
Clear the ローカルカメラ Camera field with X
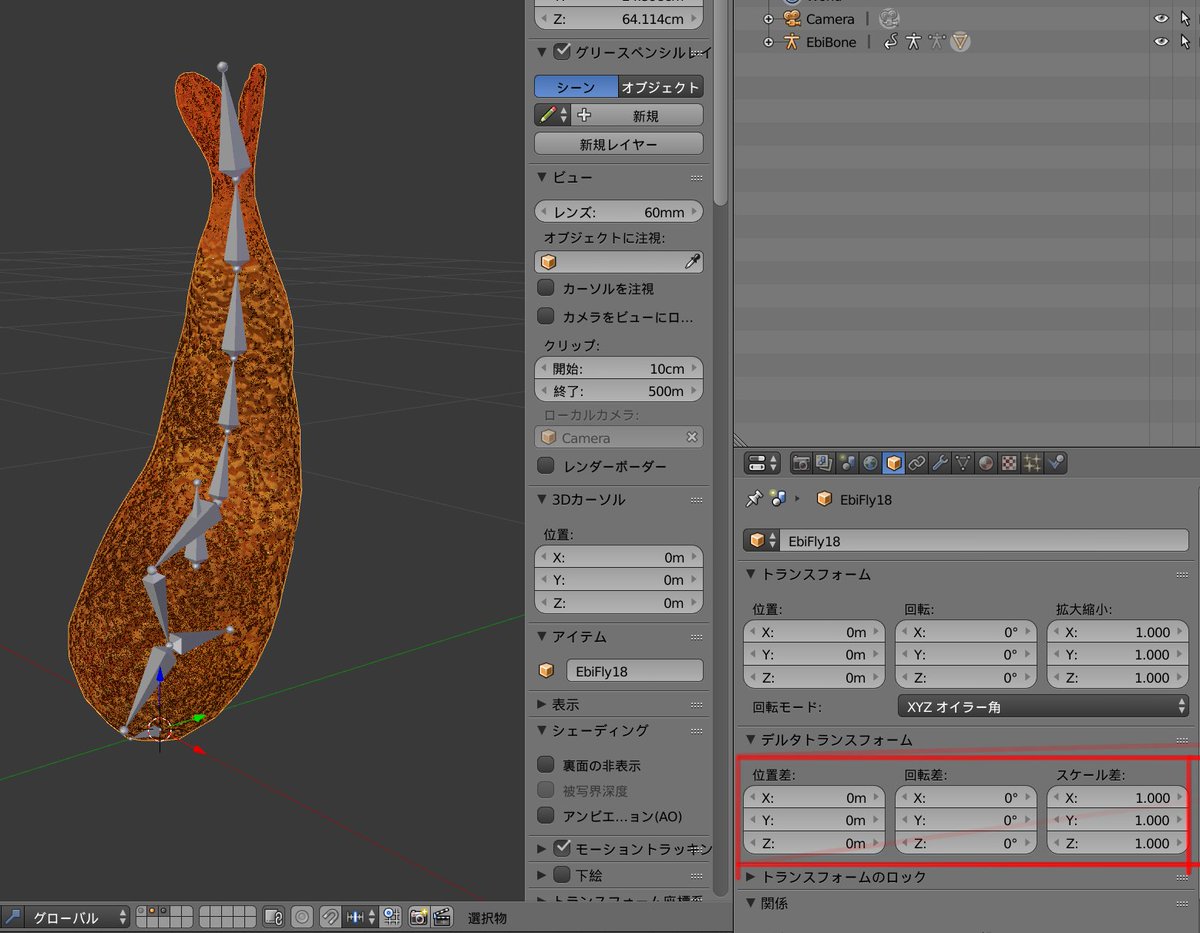[691, 437]
